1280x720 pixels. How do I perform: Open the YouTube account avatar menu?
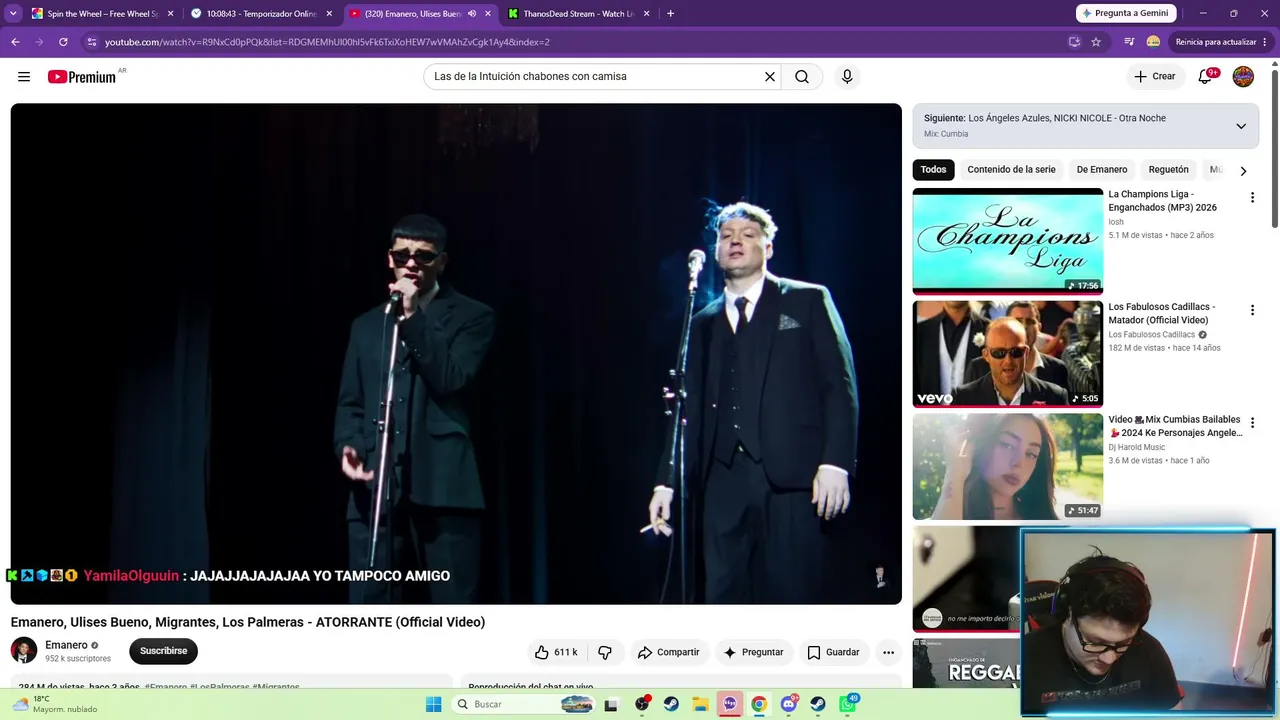coord(1243,77)
